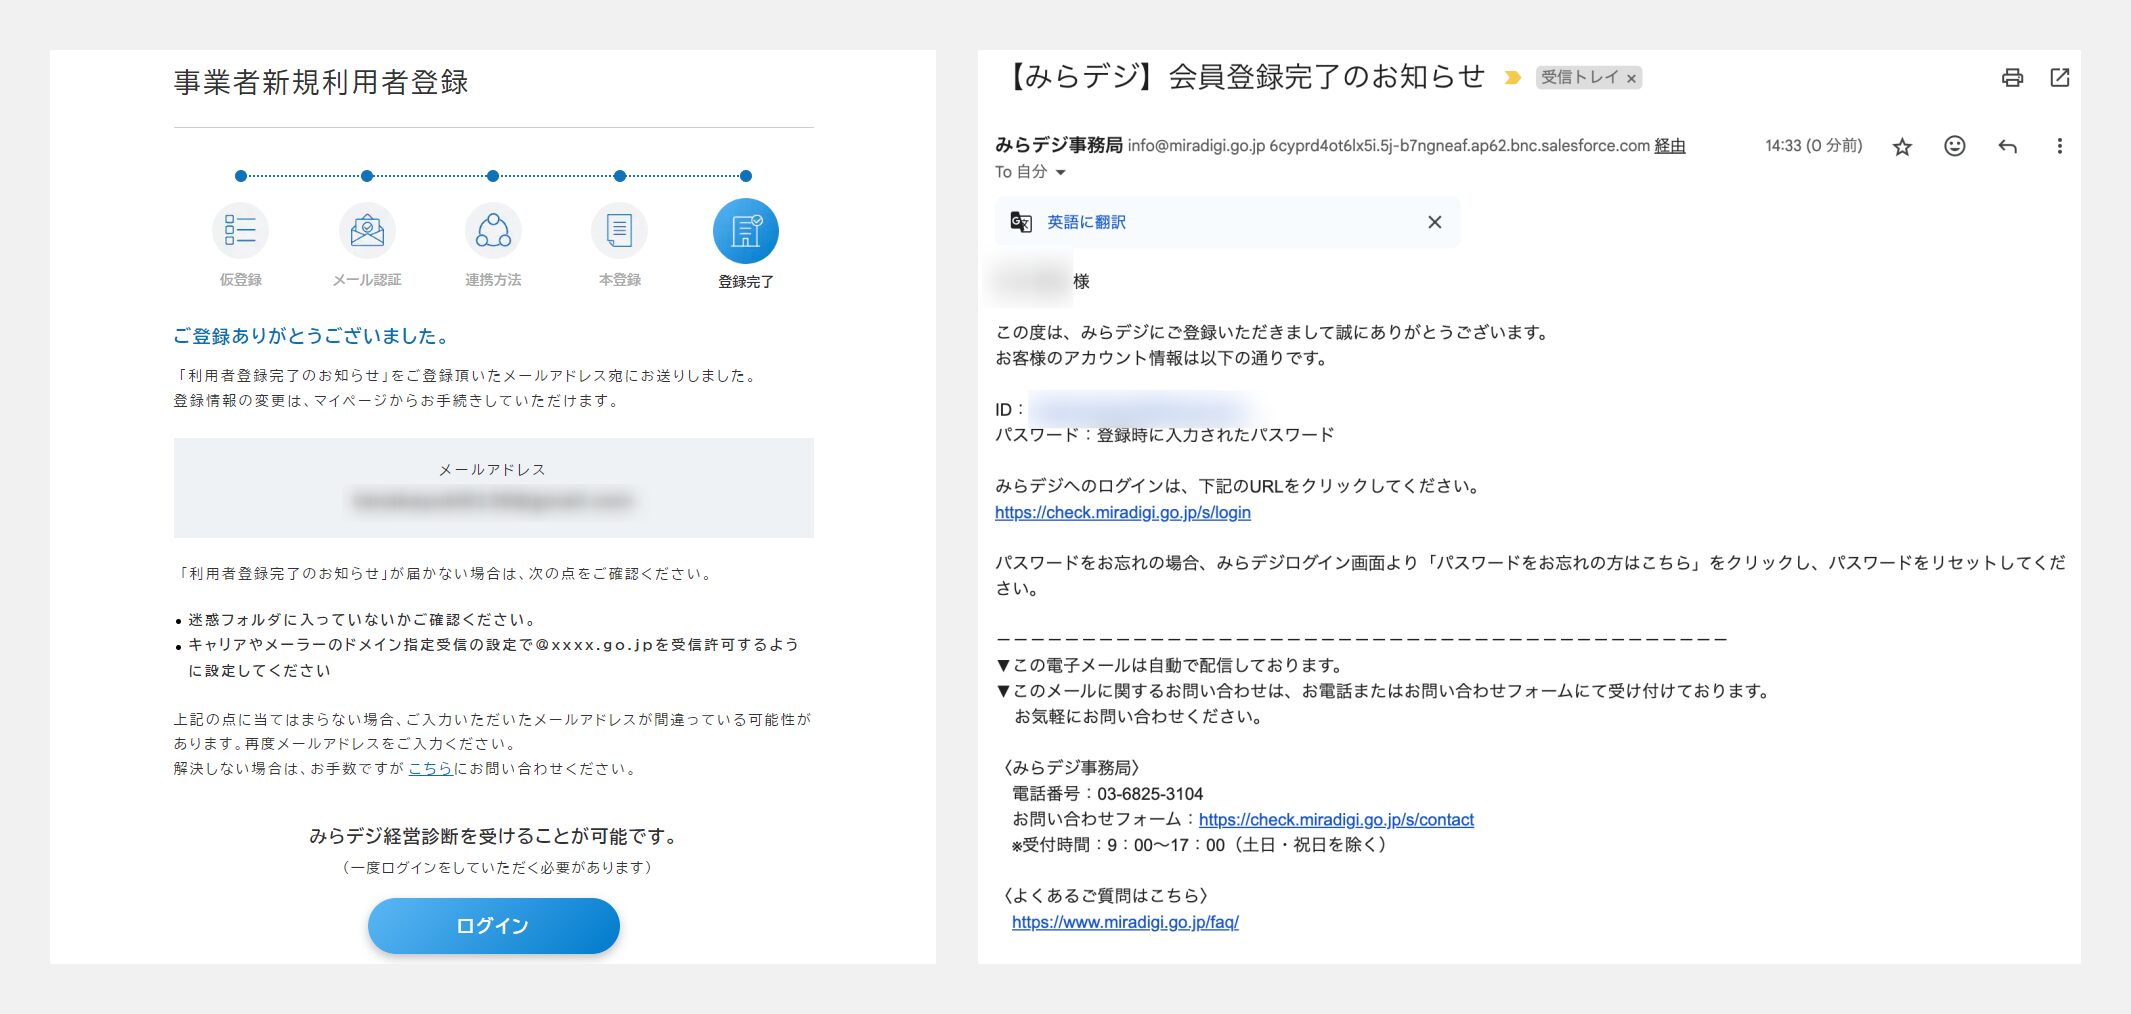
Task: Open the miradigi FAQ link
Action: tap(1125, 922)
